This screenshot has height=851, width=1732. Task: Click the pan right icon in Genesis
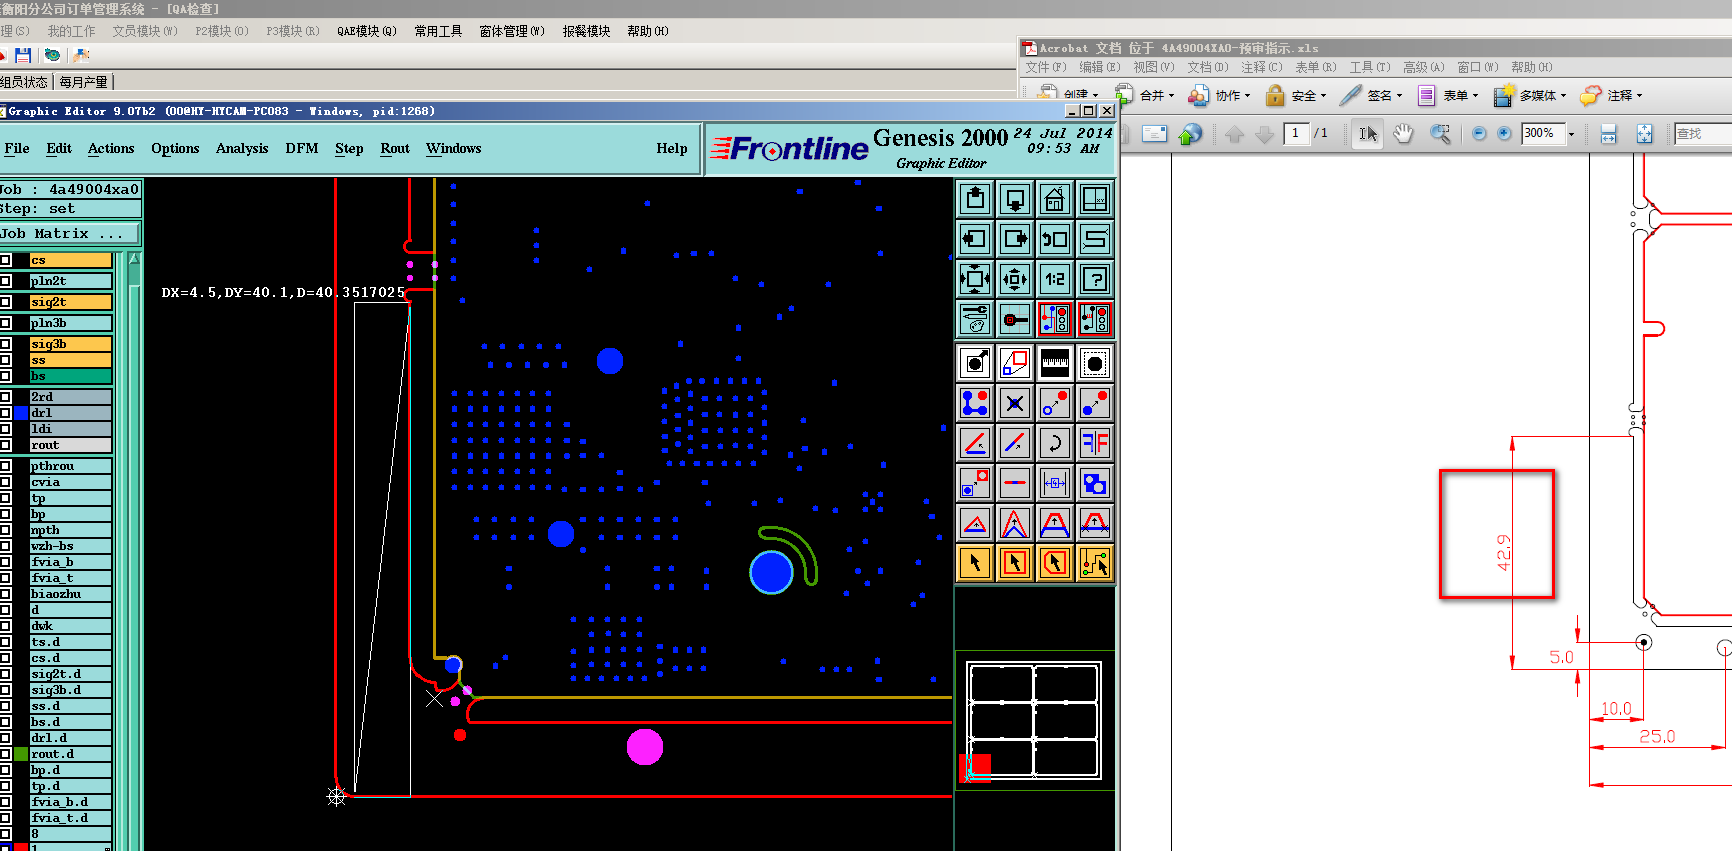pyautogui.click(x=1015, y=239)
